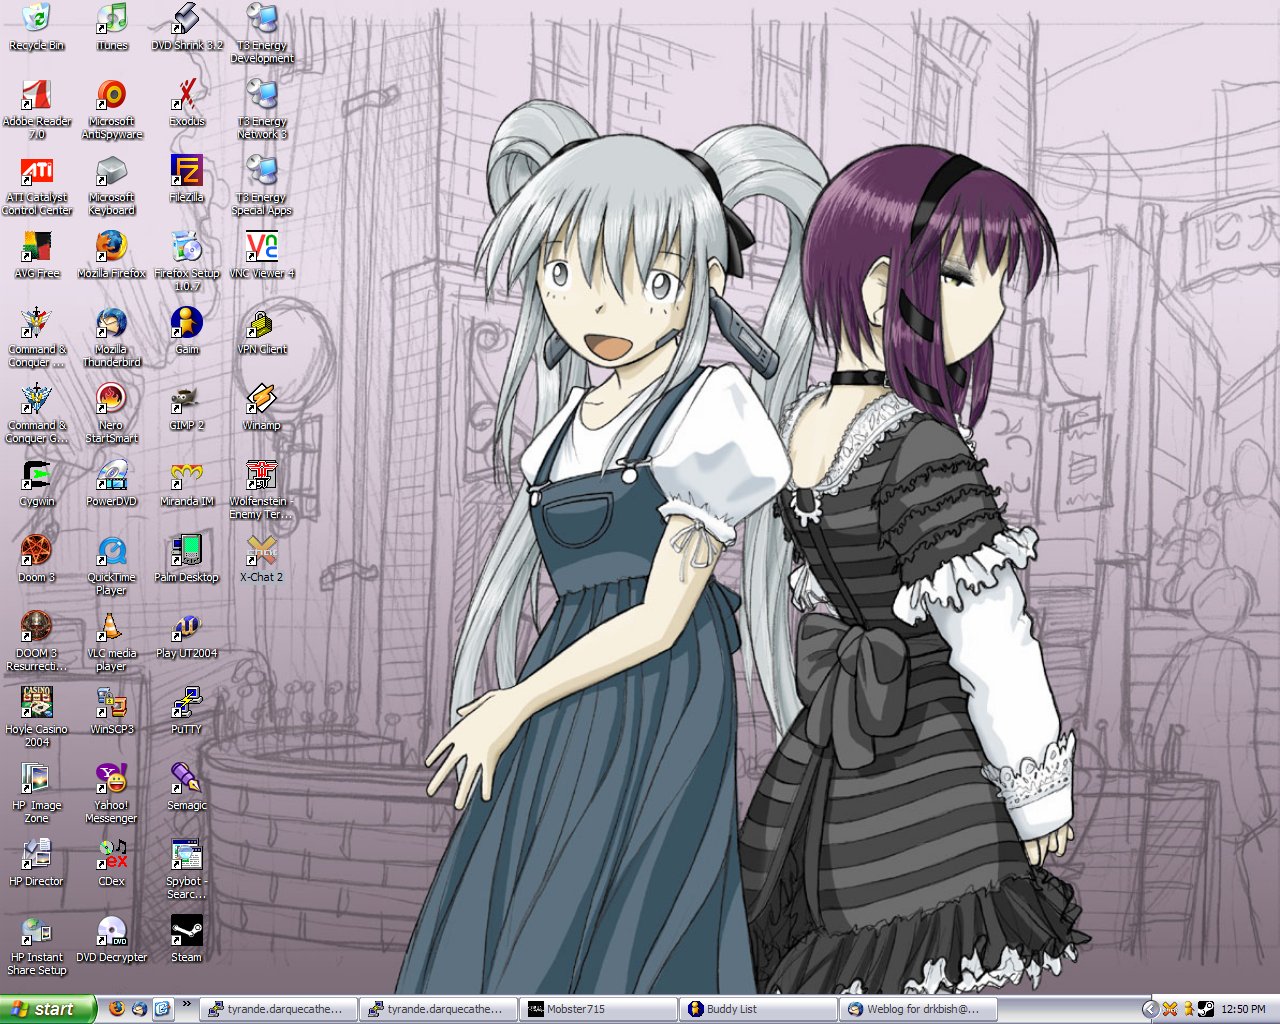Launch Nero StartSmart
This screenshot has height=1024, width=1280.
[x=112, y=413]
